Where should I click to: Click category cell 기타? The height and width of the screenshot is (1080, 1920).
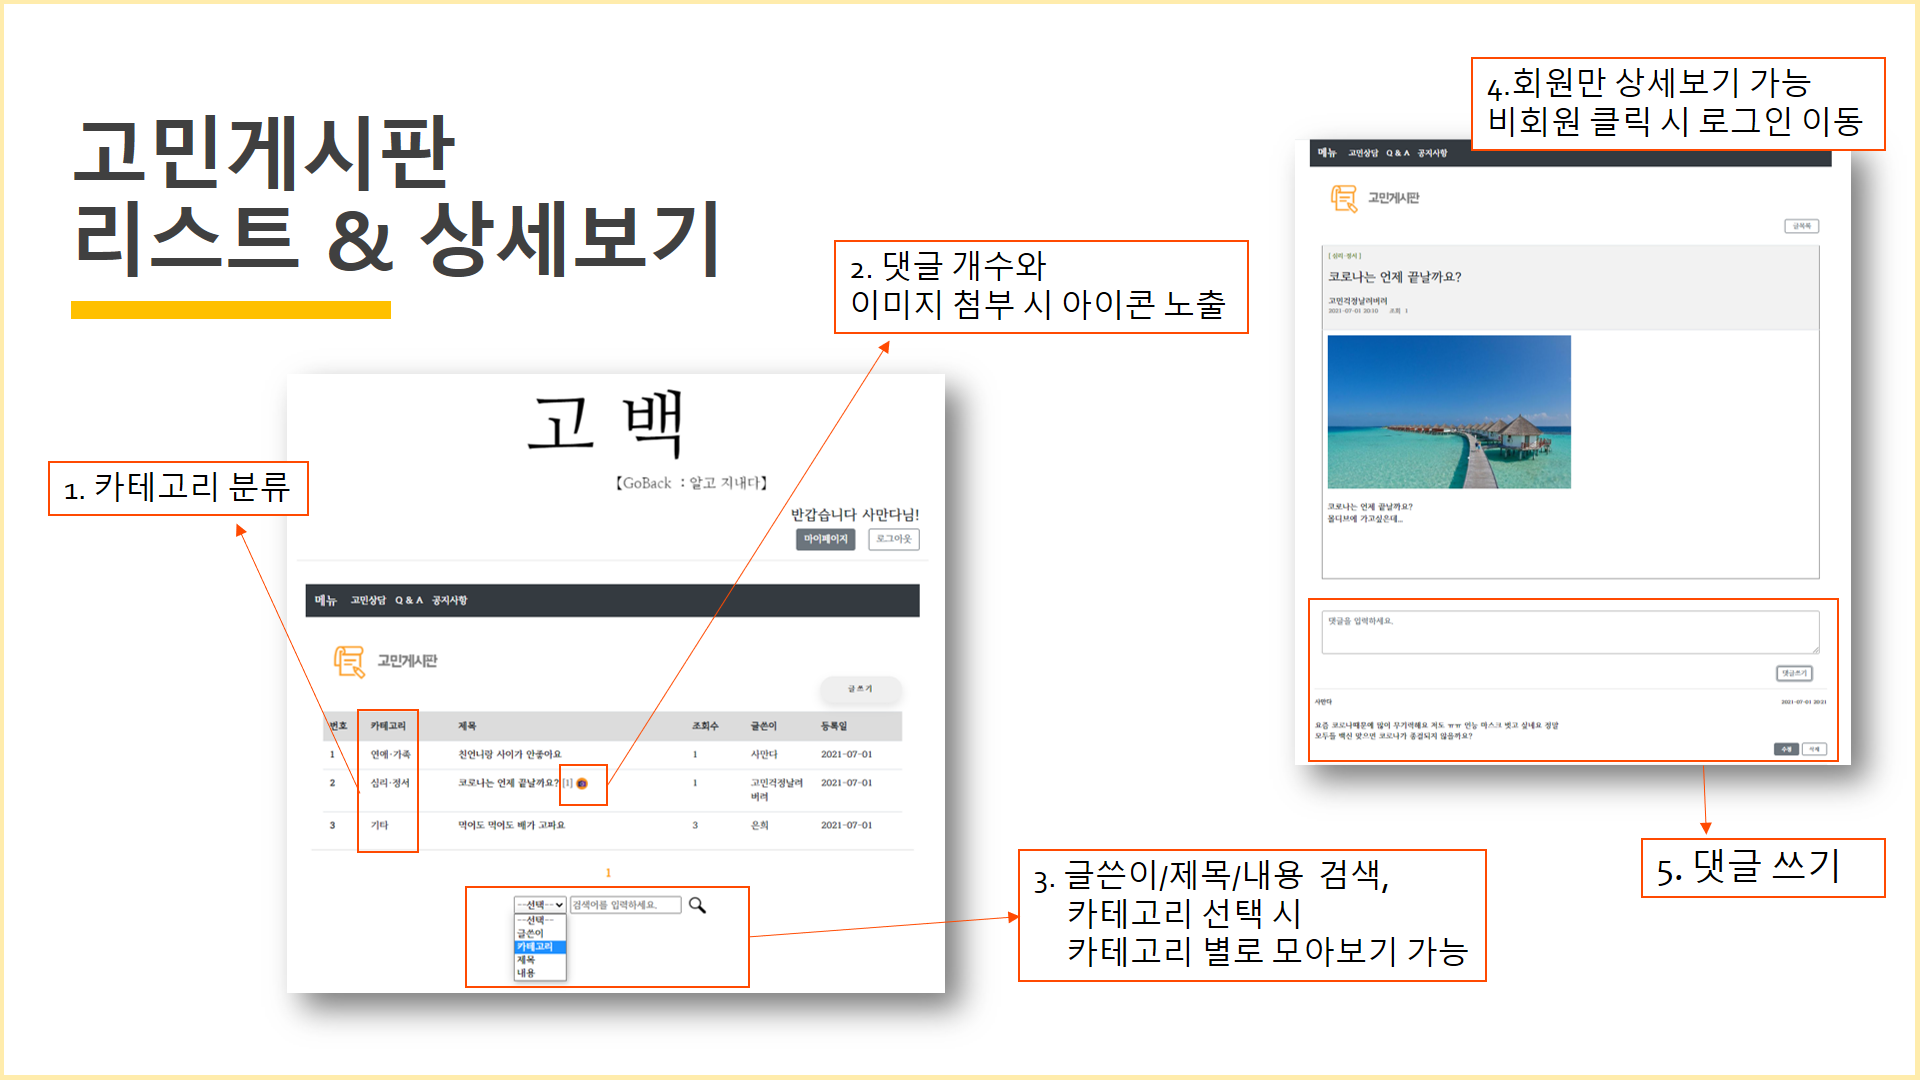(x=379, y=825)
